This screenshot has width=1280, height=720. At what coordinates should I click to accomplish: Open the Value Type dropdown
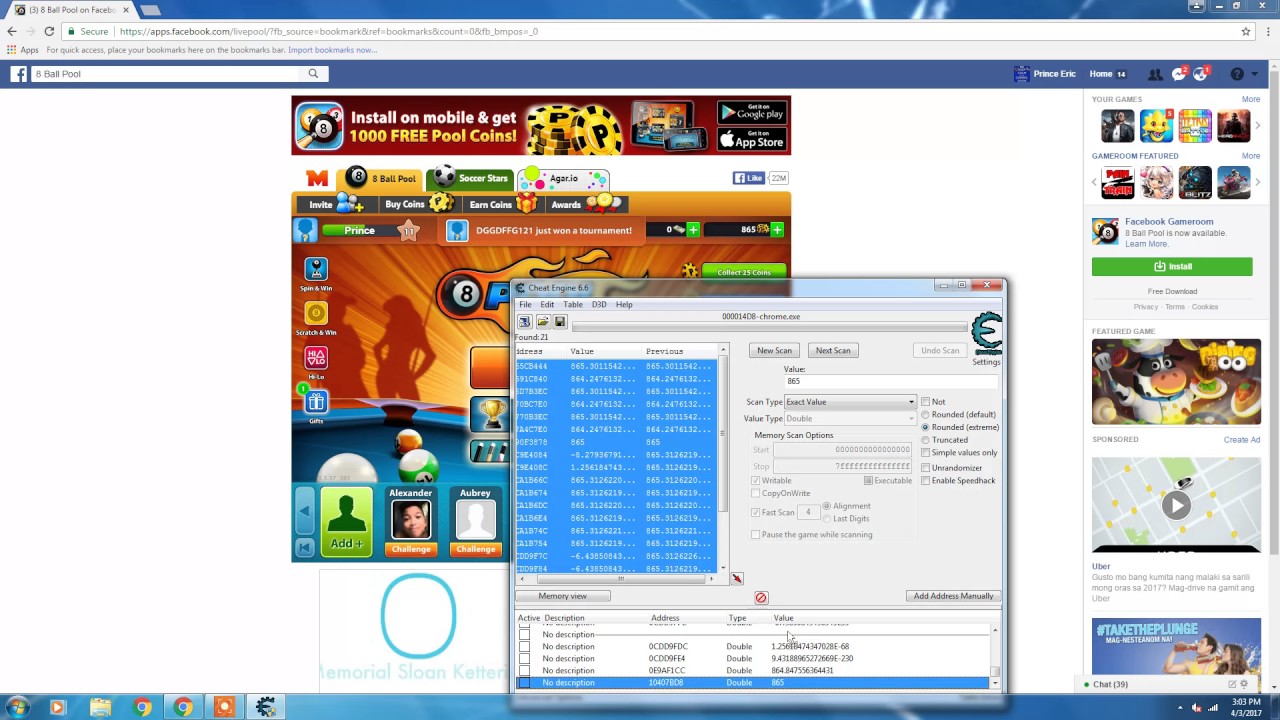pos(850,419)
